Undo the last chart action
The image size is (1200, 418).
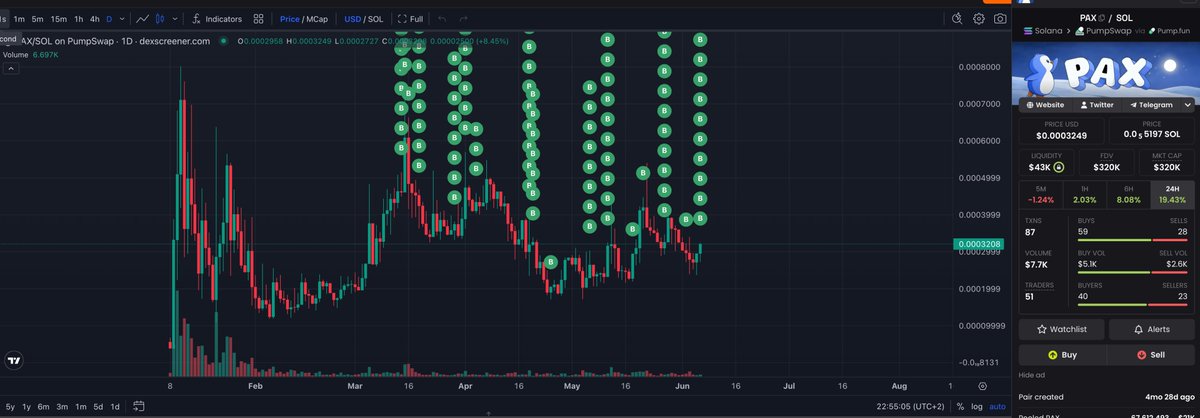(x=442, y=18)
